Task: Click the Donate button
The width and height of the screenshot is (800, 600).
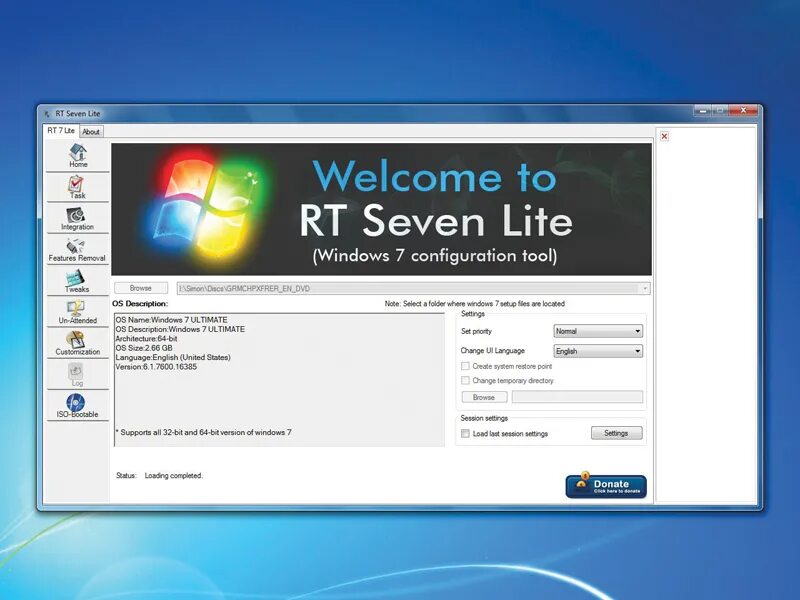Action: pos(606,486)
